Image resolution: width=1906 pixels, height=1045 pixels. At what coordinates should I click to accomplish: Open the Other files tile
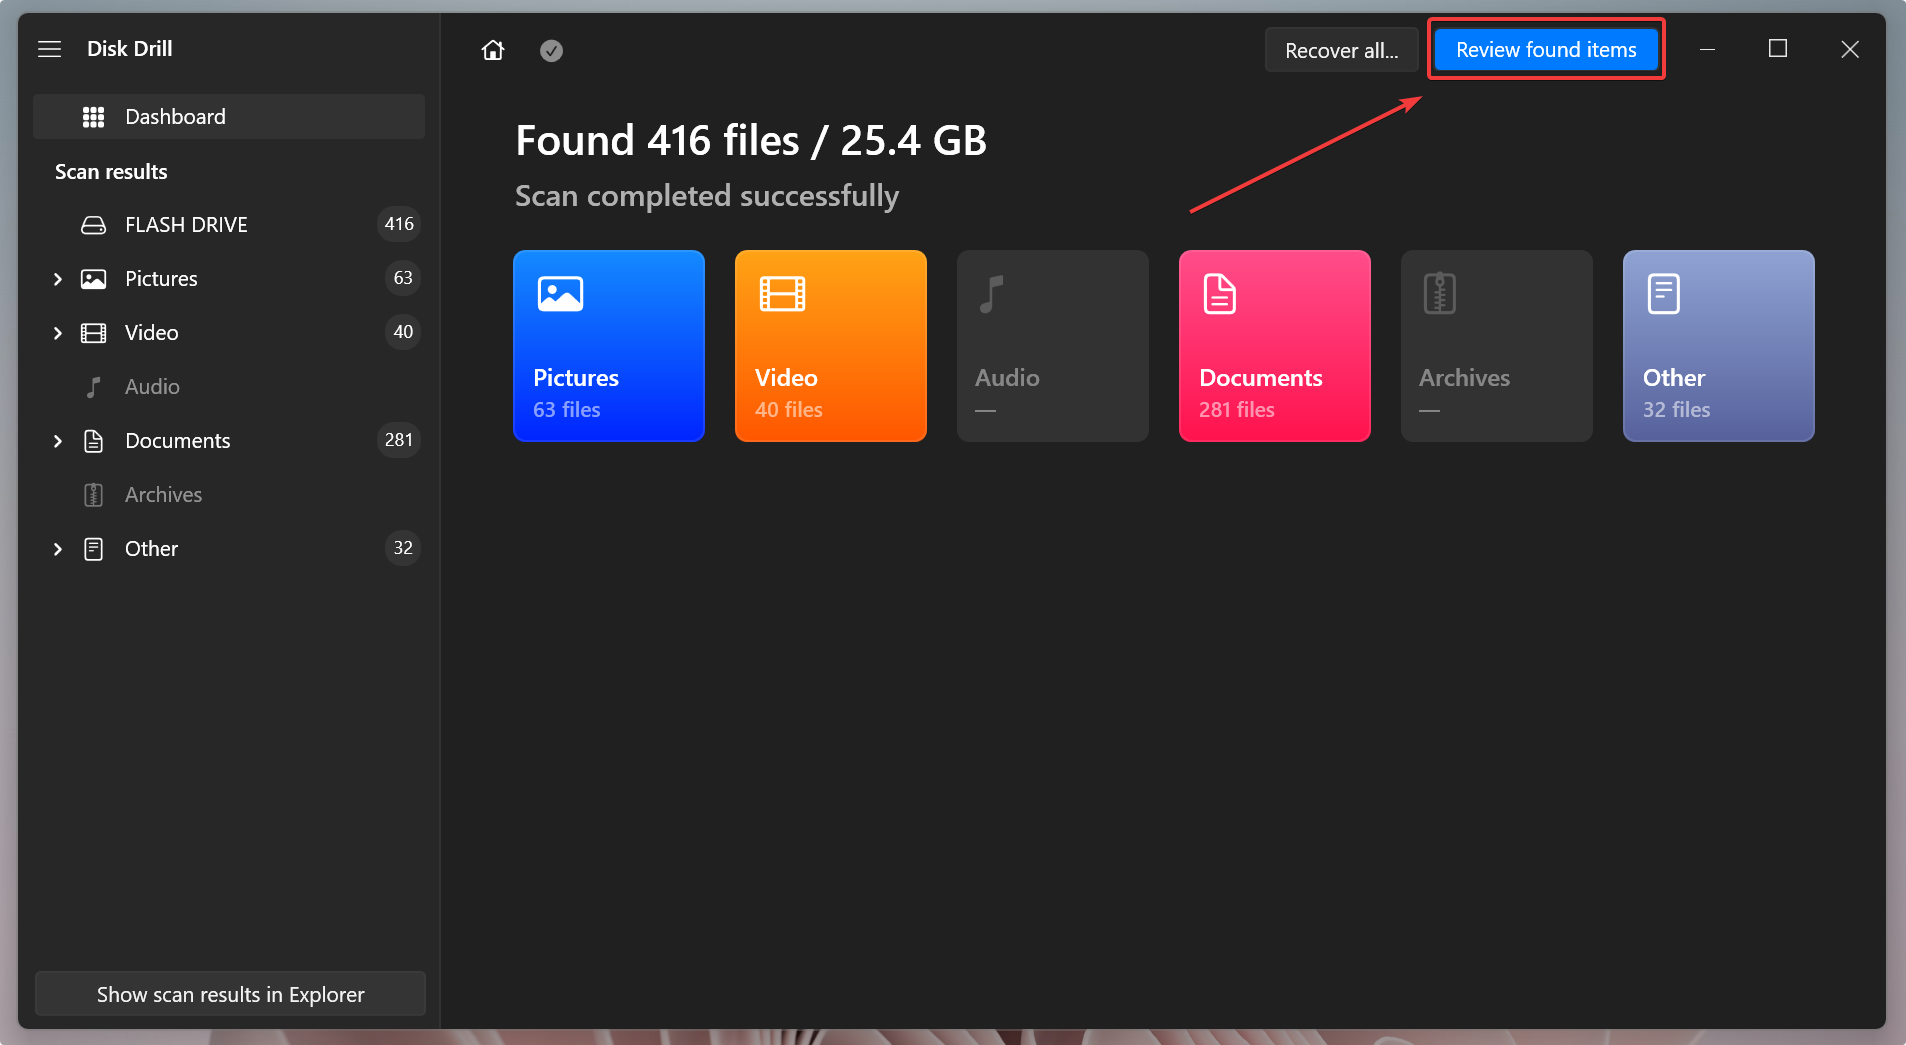1718,345
